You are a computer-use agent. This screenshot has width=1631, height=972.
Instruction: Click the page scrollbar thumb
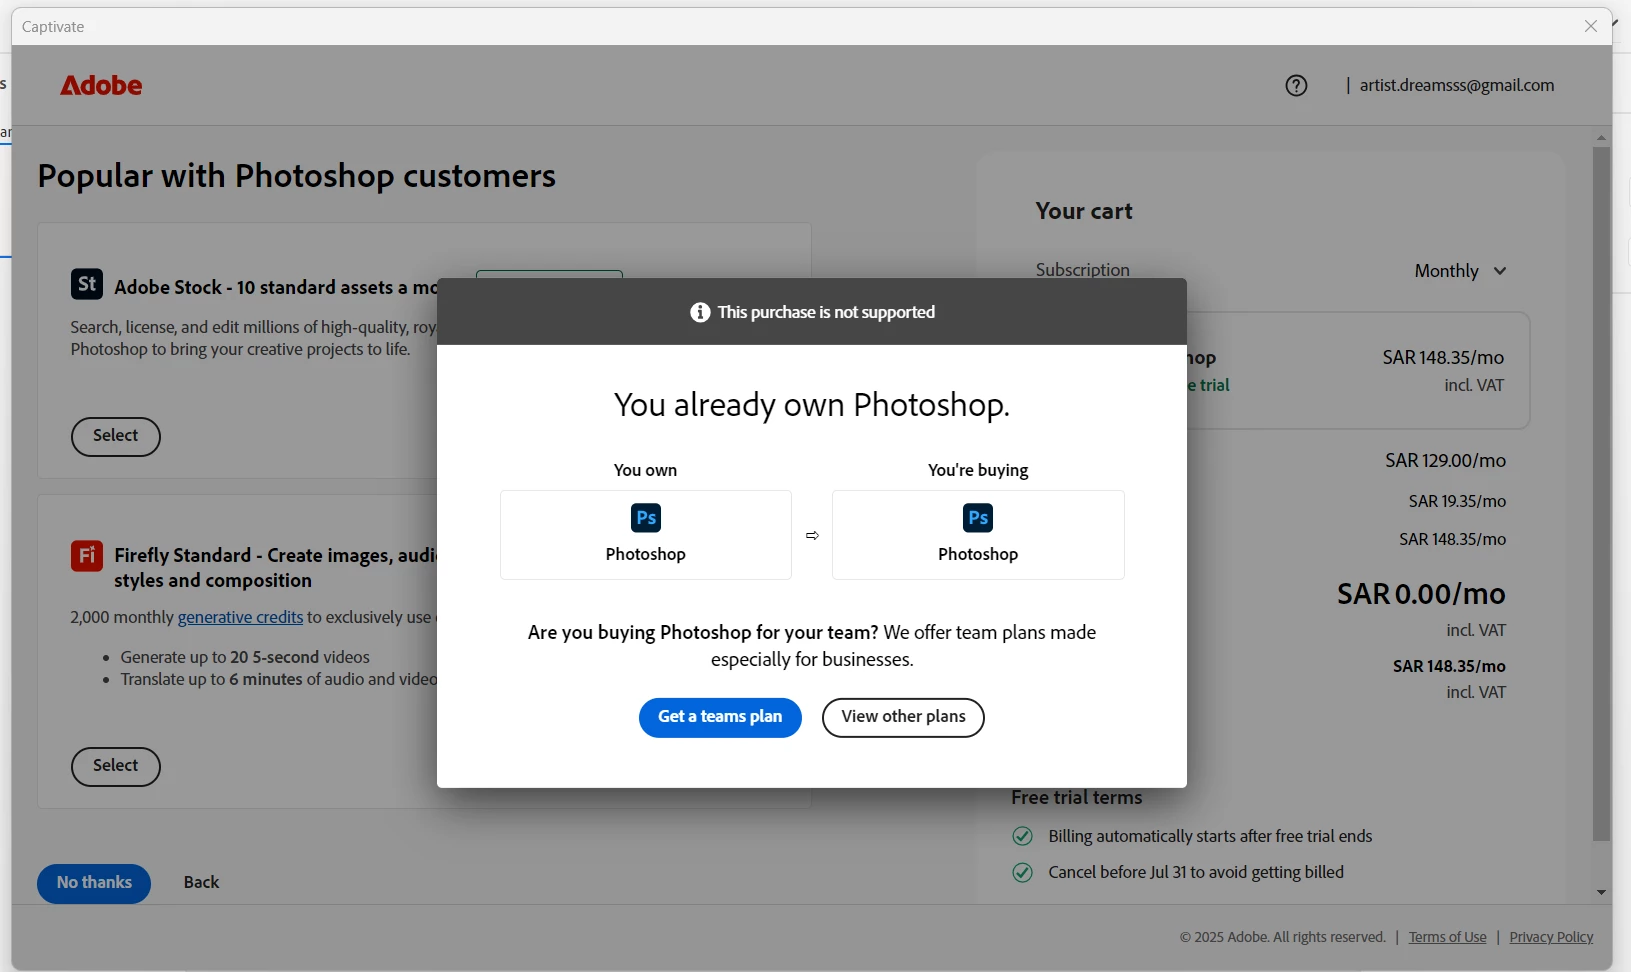click(x=1601, y=494)
